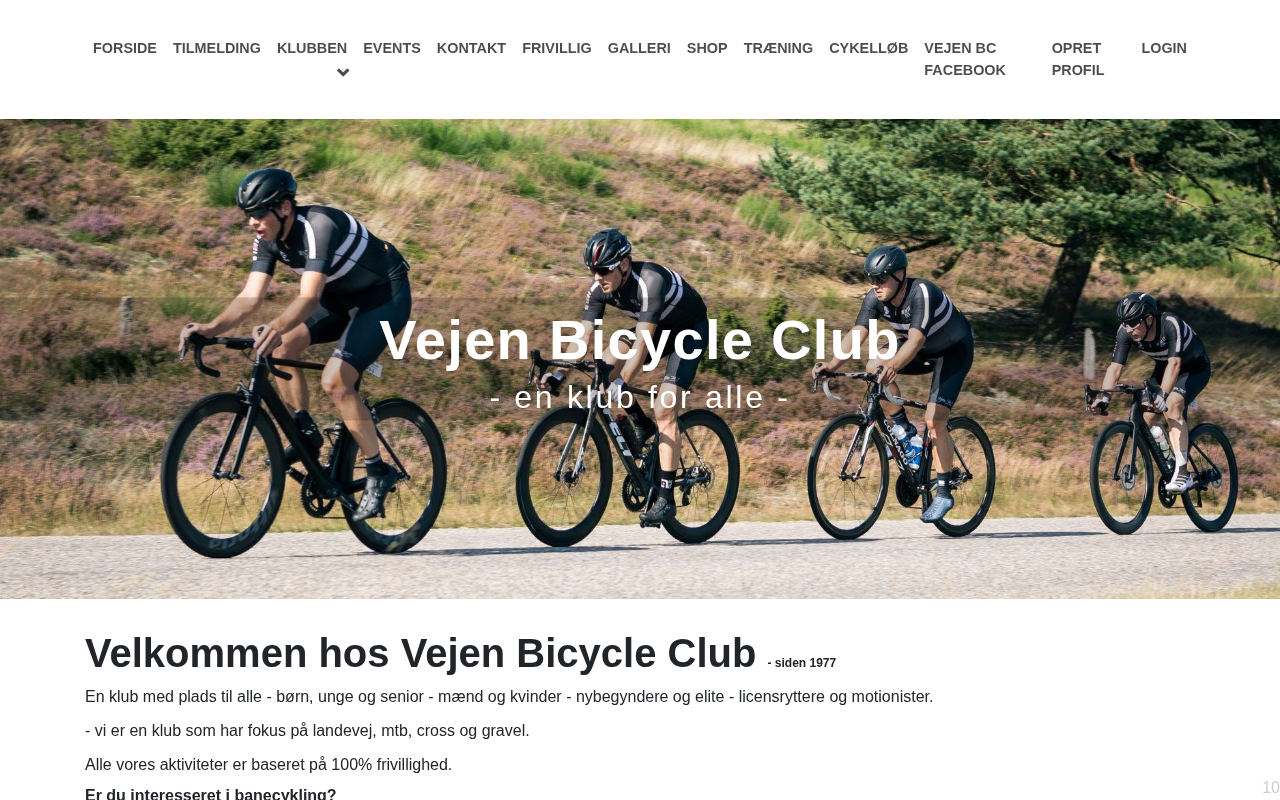
Task: Select Cykelløb in the top menu
Action: pyautogui.click(x=868, y=48)
